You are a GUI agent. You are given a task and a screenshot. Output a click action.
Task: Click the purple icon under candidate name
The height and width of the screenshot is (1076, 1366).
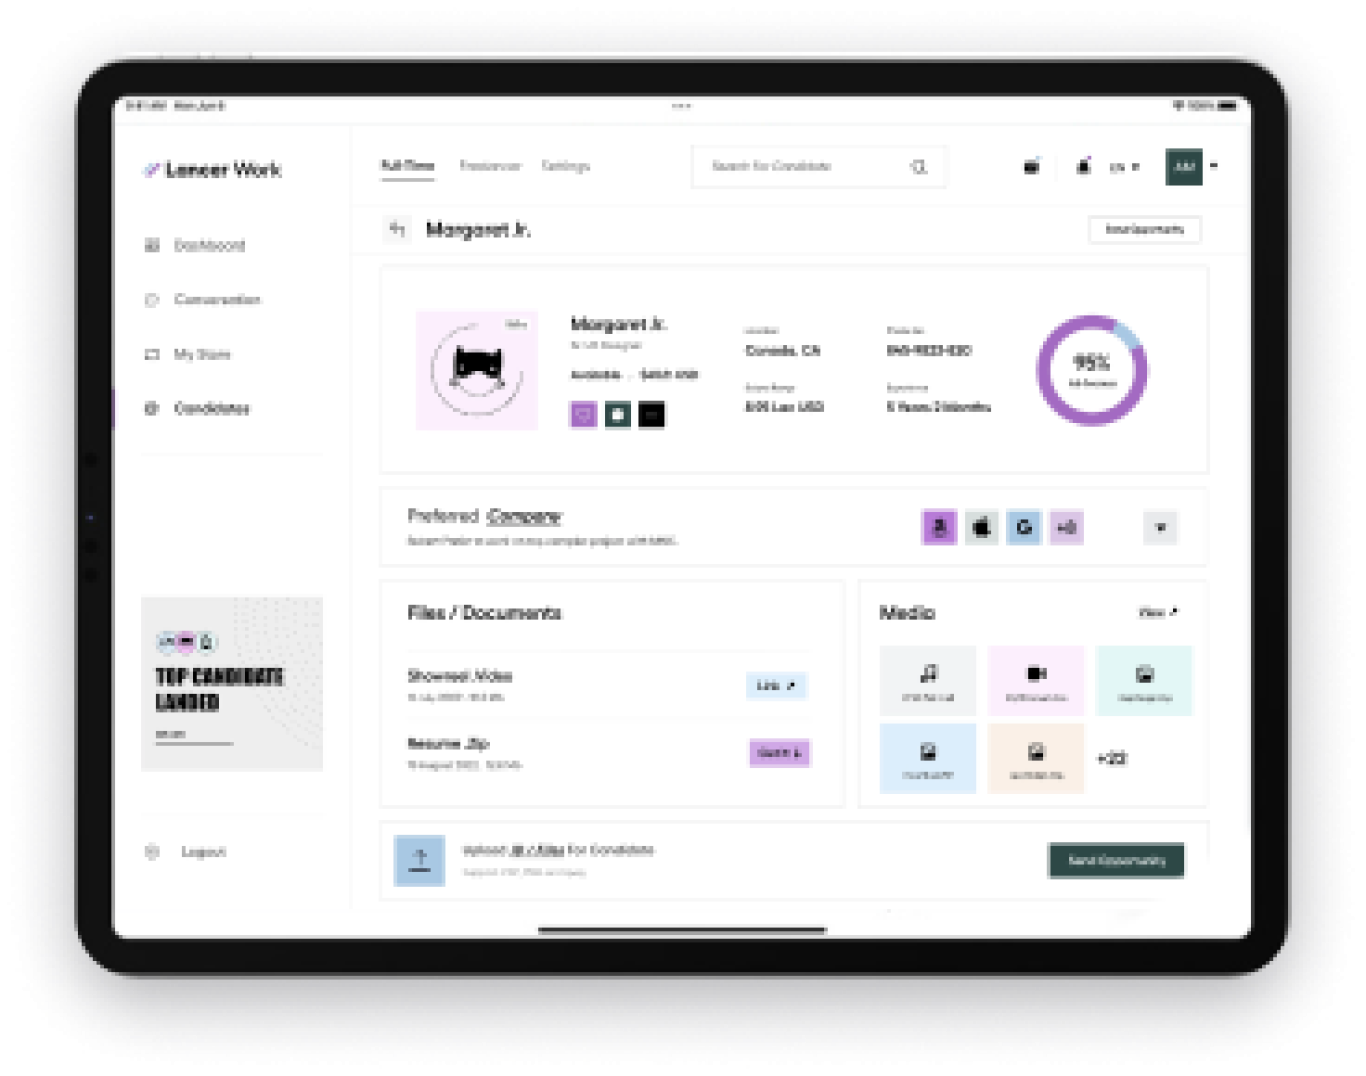click(x=583, y=414)
